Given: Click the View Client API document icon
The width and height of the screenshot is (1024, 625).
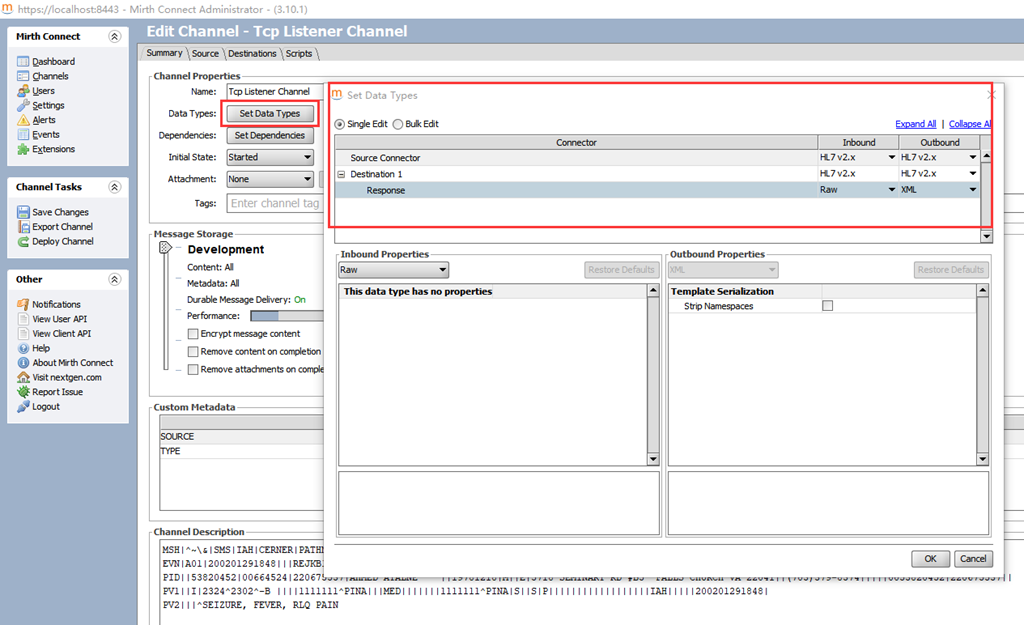Looking at the screenshot, I should click(x=23, y=333).
